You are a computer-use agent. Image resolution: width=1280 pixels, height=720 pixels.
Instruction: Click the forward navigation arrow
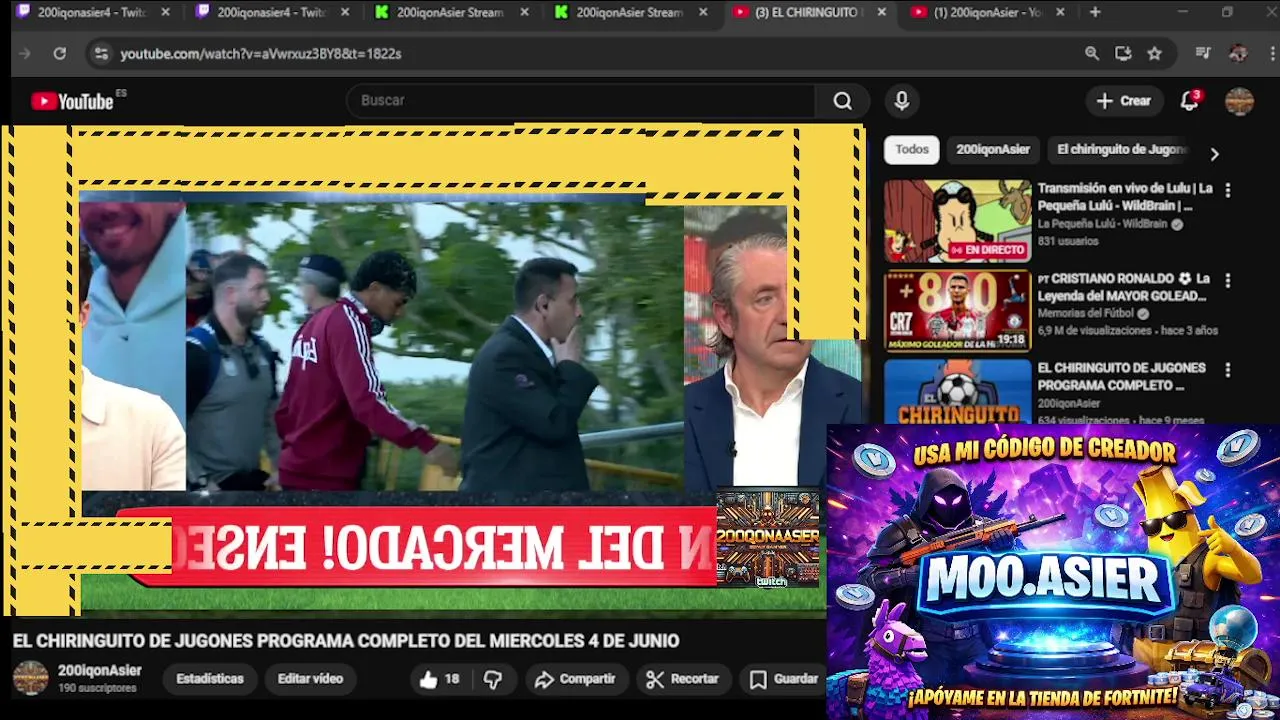tap(25, 54)
